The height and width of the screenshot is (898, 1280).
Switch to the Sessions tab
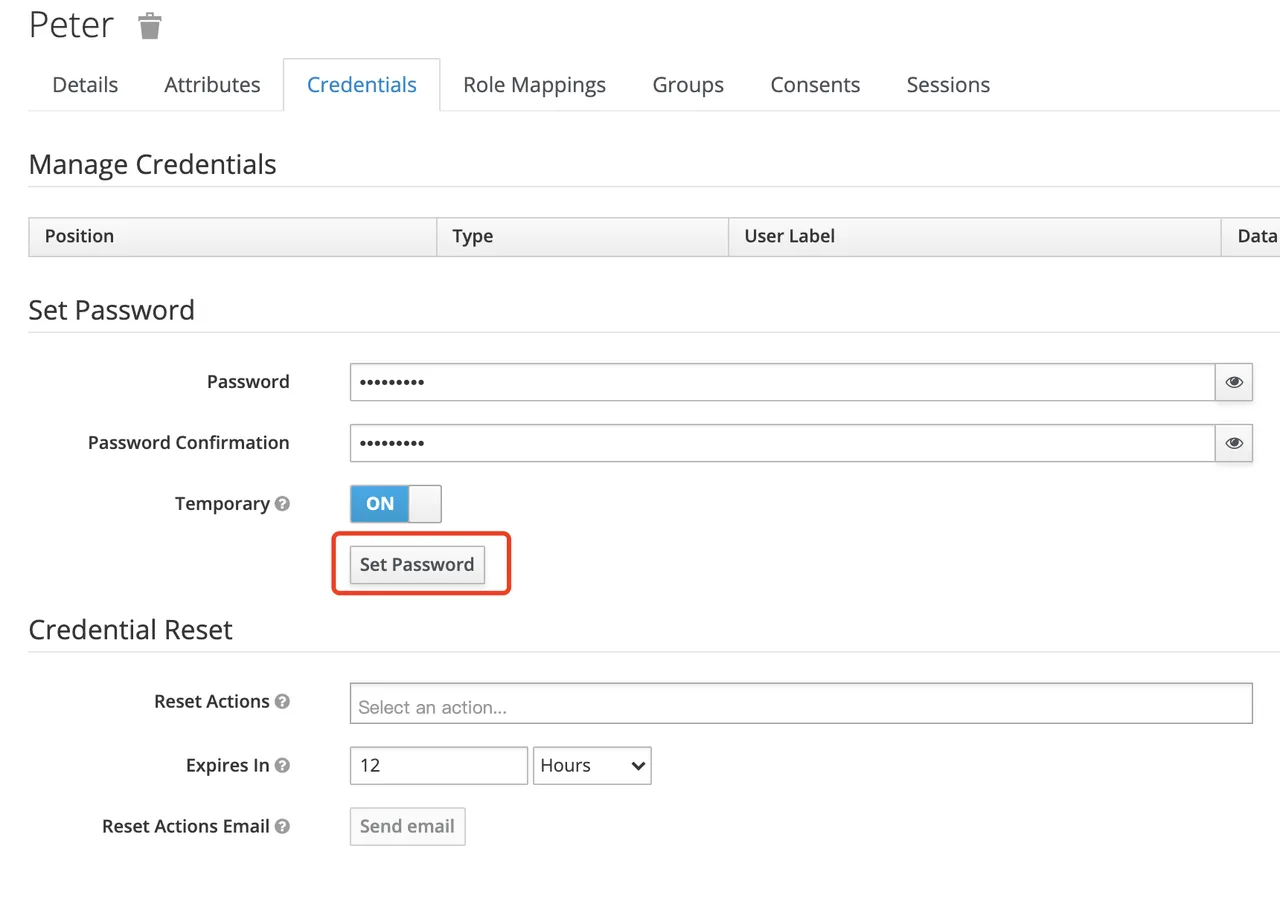tap(948, 85)
